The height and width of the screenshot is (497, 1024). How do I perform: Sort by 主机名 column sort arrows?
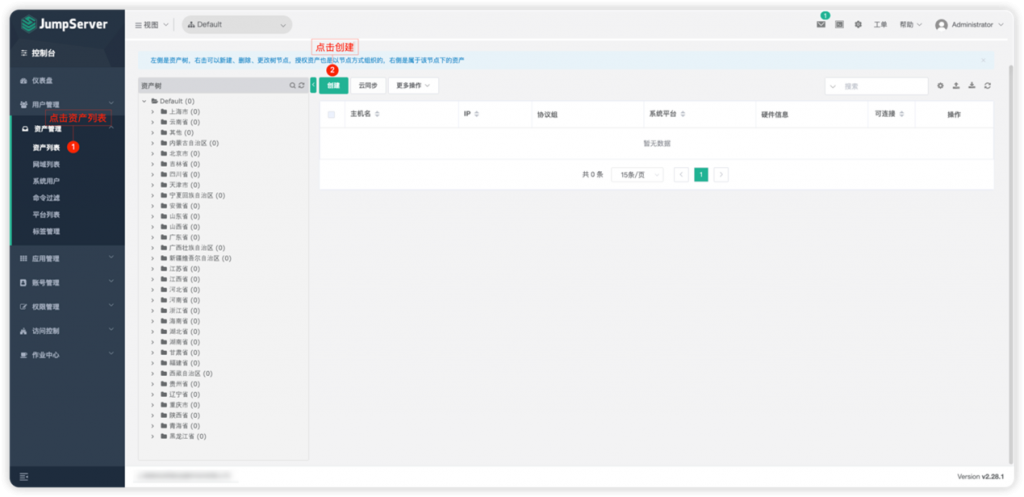pos(377,114)
